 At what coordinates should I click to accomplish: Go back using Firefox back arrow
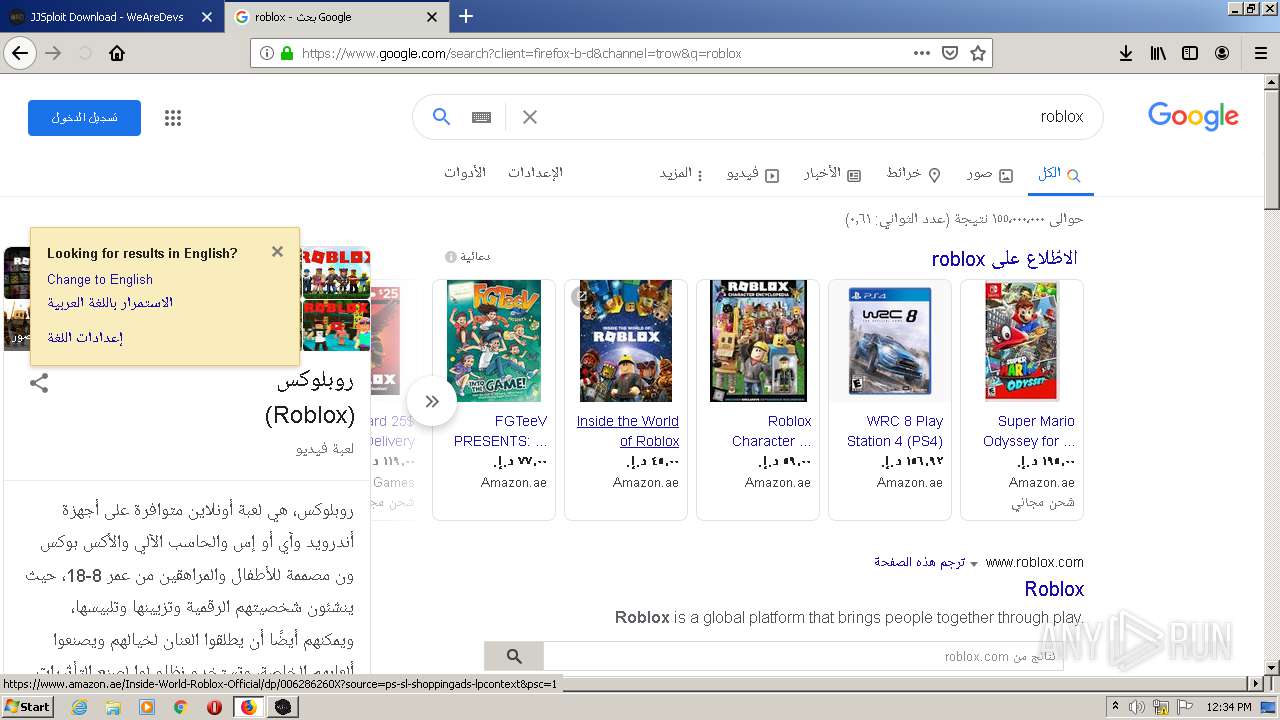20,53
